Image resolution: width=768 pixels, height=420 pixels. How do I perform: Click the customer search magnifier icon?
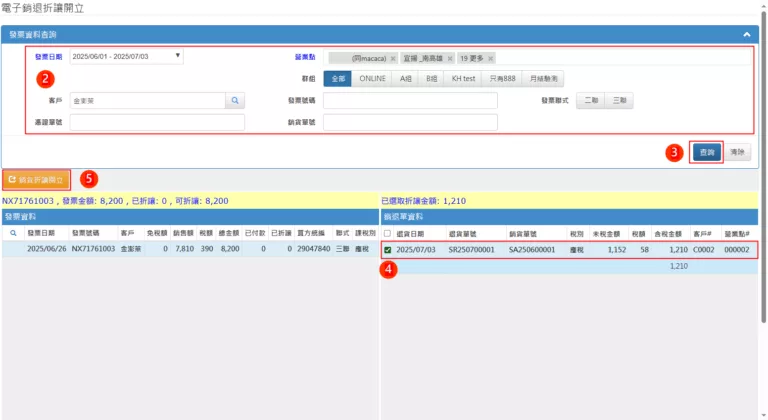pyautogui.click(x=235, y=101)
